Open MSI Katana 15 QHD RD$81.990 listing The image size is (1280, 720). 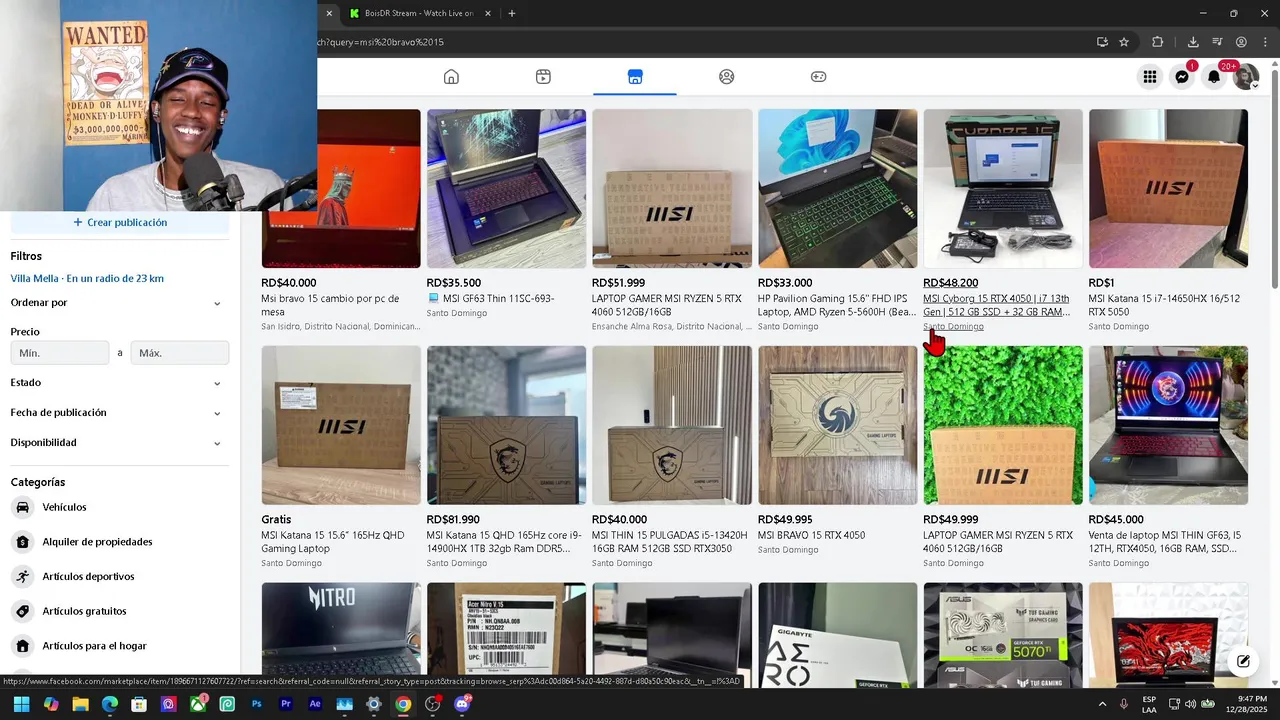click(506, 456)
